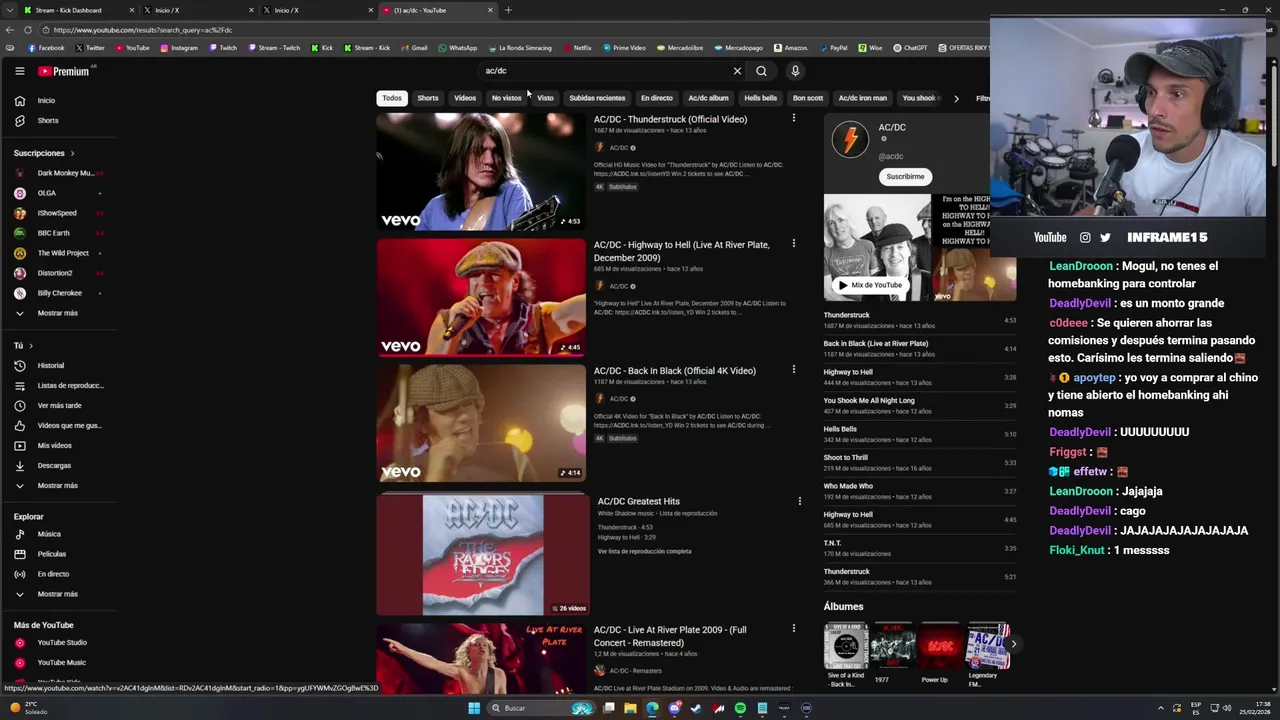
Task: Start voice search with the microphone icon
Action: [795, 71]
